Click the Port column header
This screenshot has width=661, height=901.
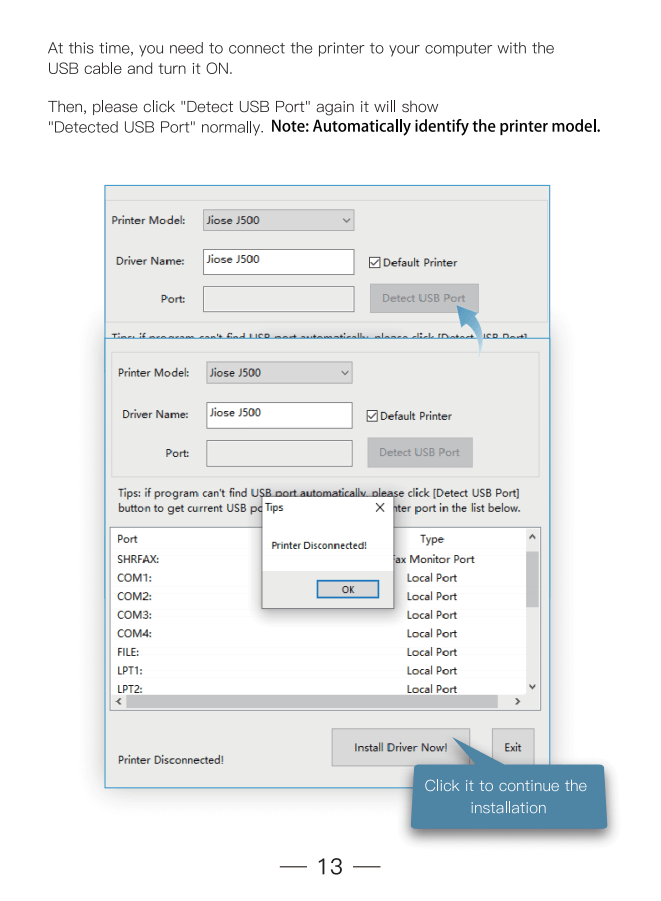click(127, 539)
